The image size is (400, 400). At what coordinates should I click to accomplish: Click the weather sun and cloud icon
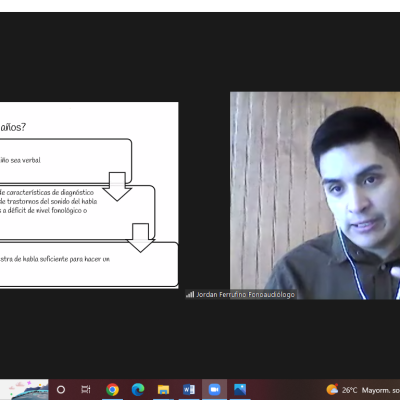pos(332,389)
